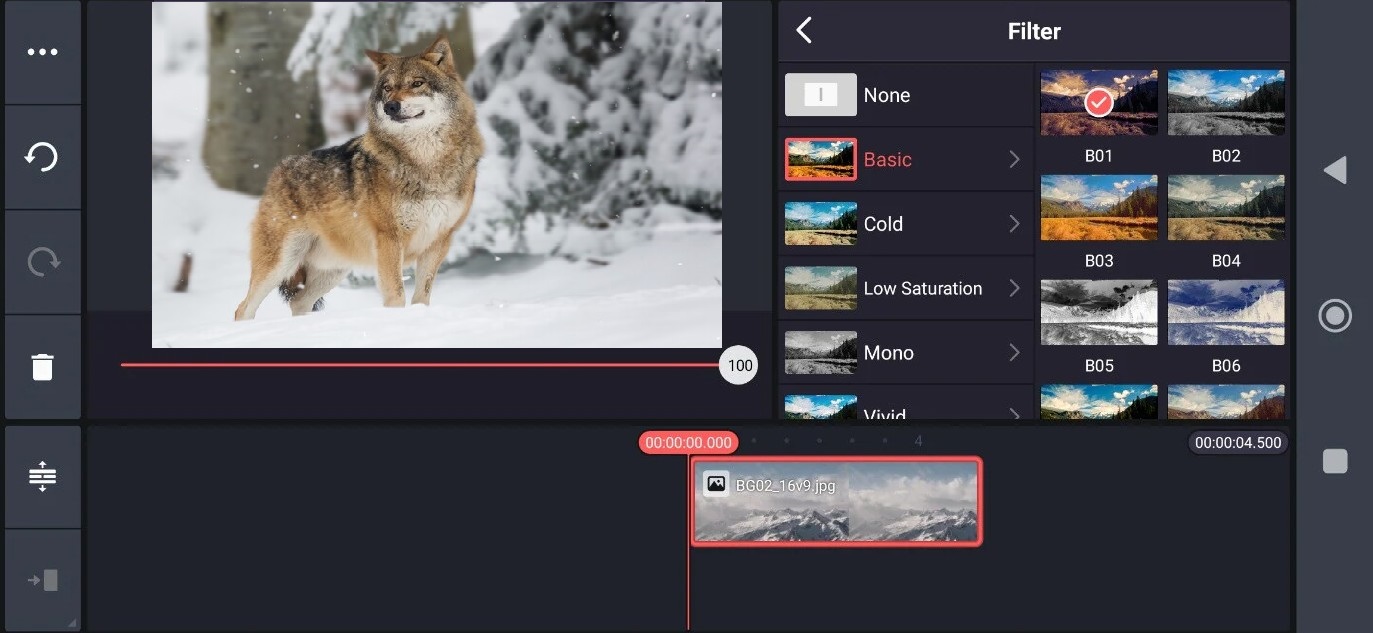Open the three-dots more options menu

pos(42,52)
